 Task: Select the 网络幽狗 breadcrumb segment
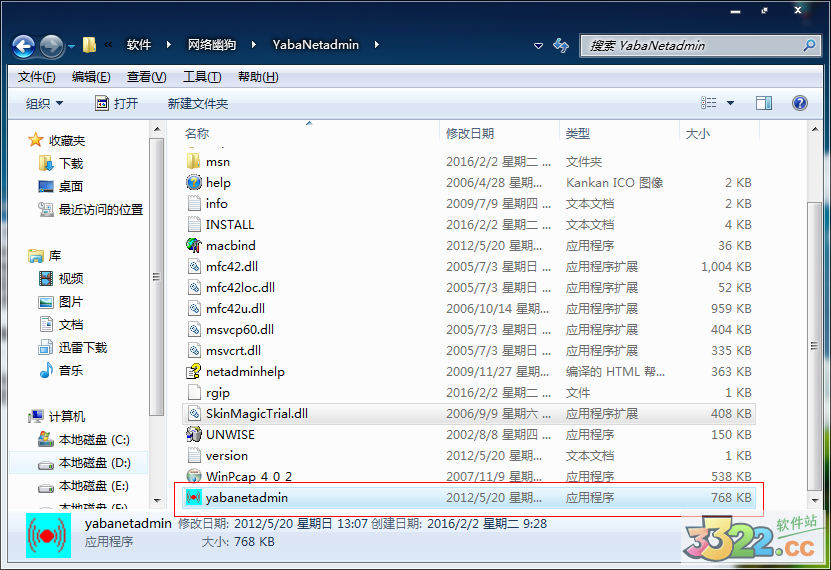tap(211, 45)
